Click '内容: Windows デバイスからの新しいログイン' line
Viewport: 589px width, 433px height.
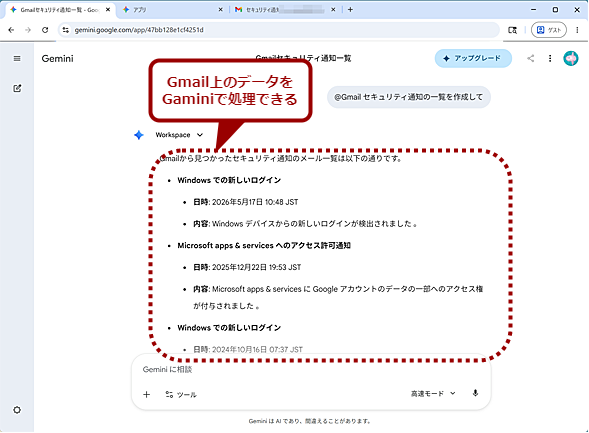pyautogui.click(x=305, y=224)
